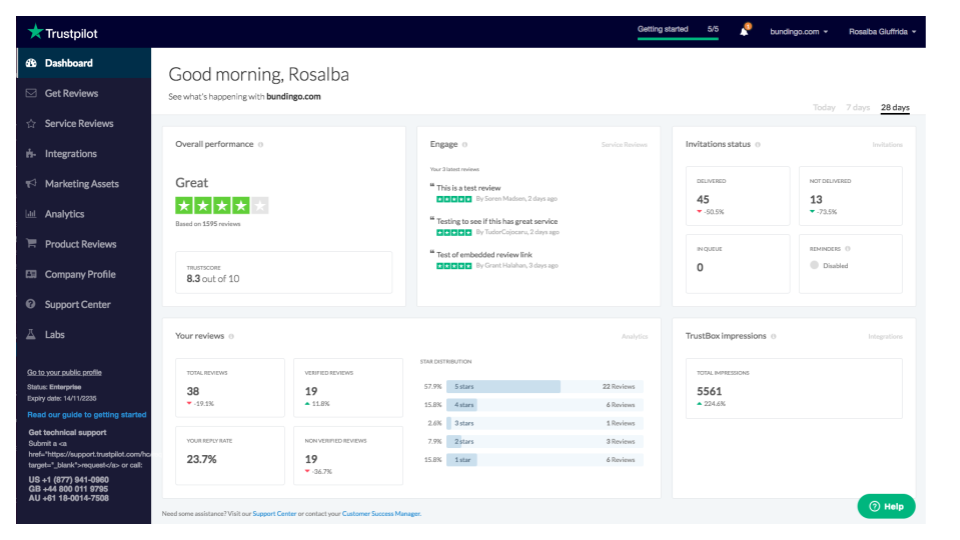Click the Total Reviews 38 card
The width and height of the screenshot is (960, 540).
230,388
